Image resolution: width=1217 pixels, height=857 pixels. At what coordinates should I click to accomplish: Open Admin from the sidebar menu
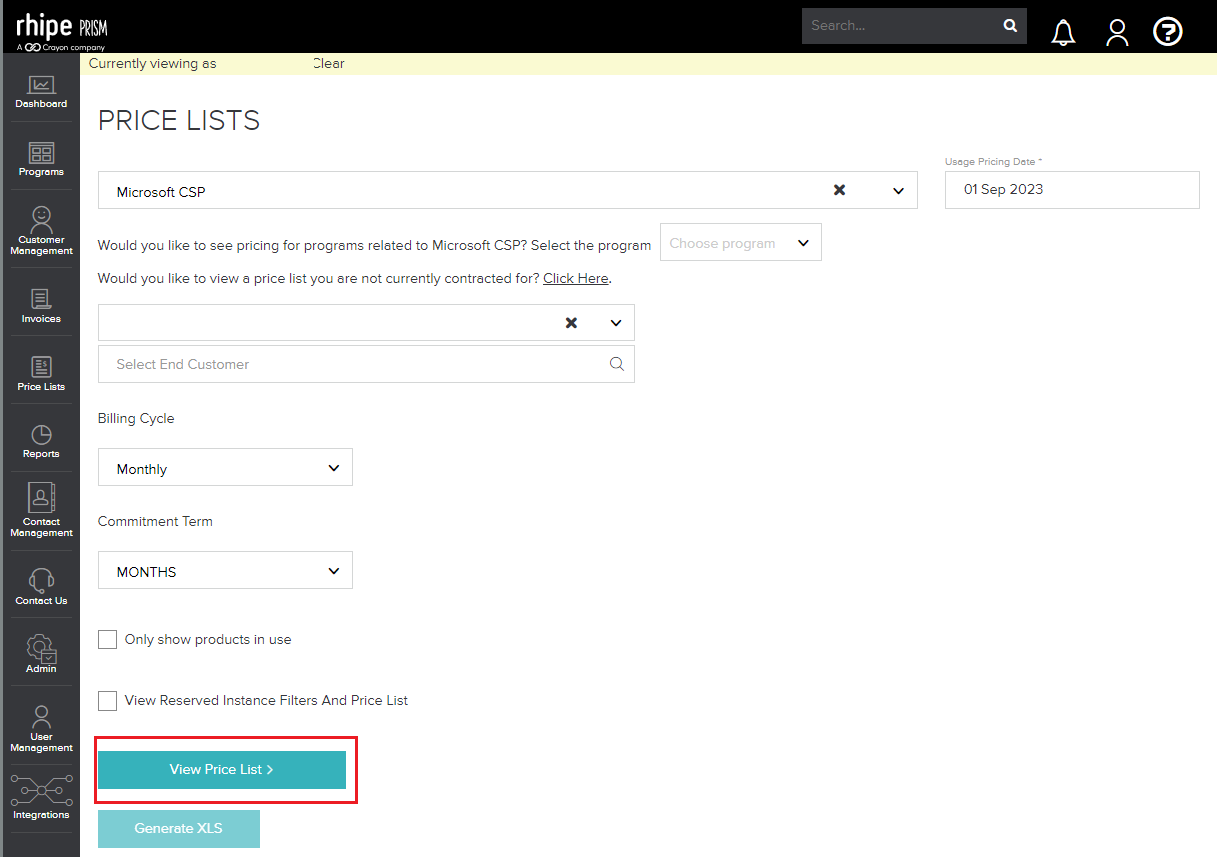coord(41,655)
